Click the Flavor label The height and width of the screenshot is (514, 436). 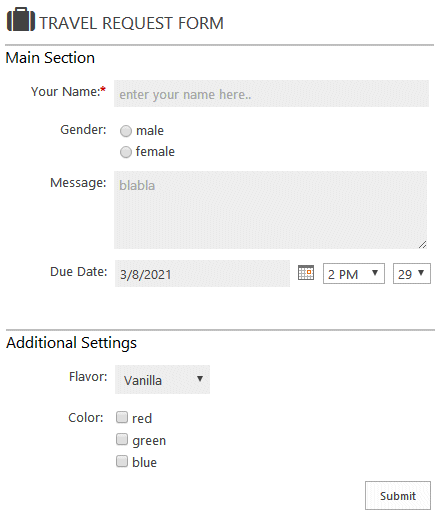[88, 377]
